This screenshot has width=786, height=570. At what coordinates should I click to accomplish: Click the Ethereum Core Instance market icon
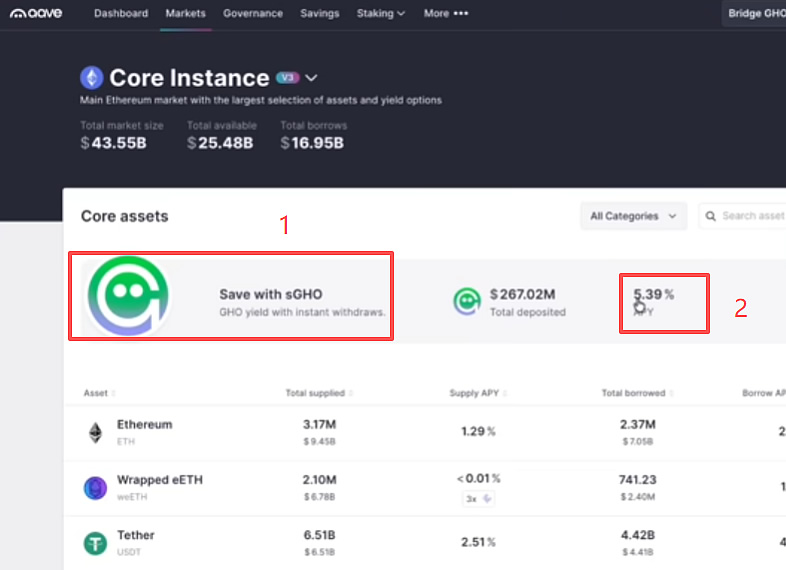coord(91,78)
